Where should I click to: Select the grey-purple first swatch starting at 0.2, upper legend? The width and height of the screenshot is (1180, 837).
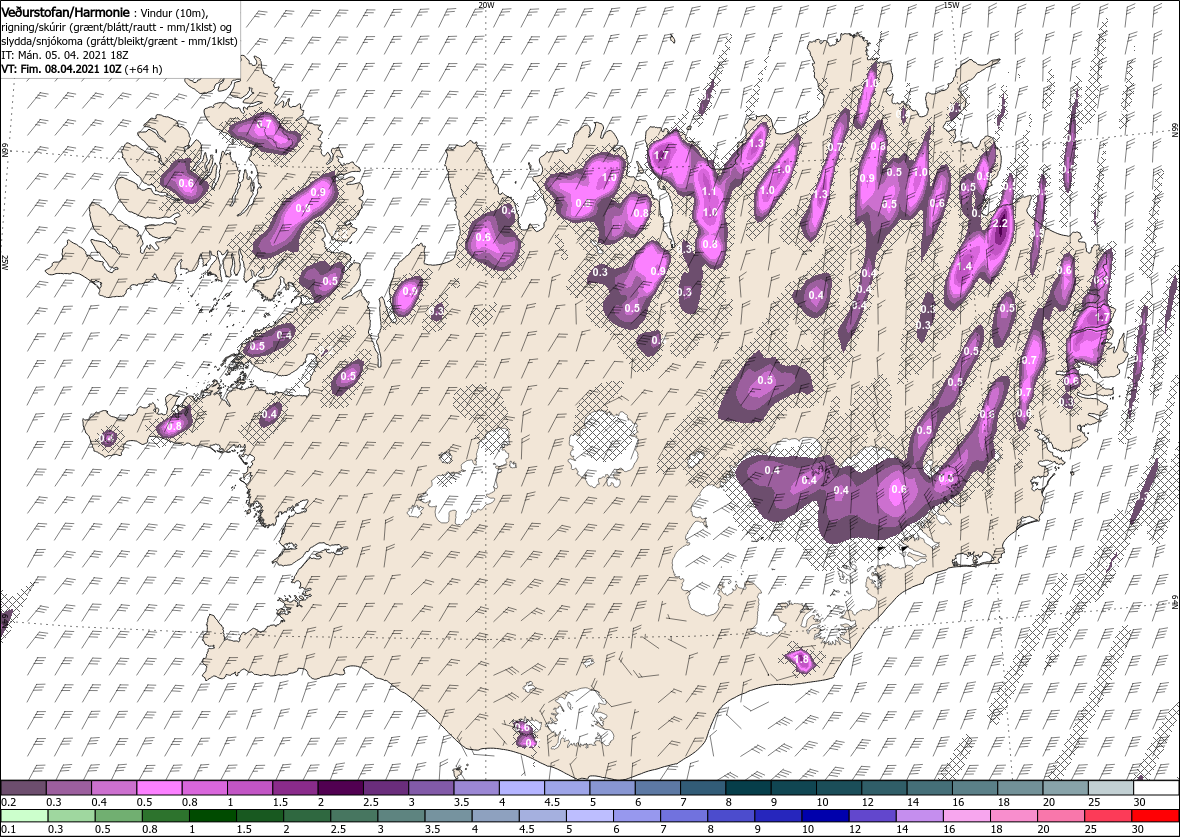(x=24, y=788)
